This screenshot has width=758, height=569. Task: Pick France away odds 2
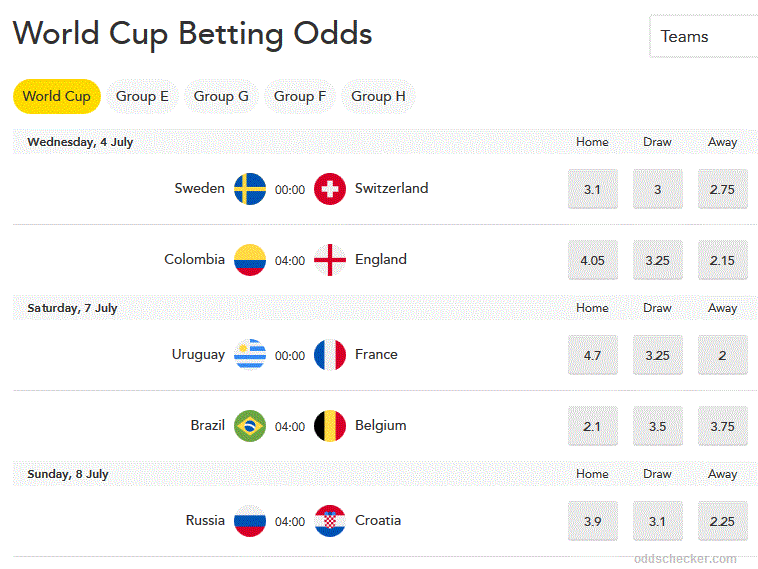(723, 355)
